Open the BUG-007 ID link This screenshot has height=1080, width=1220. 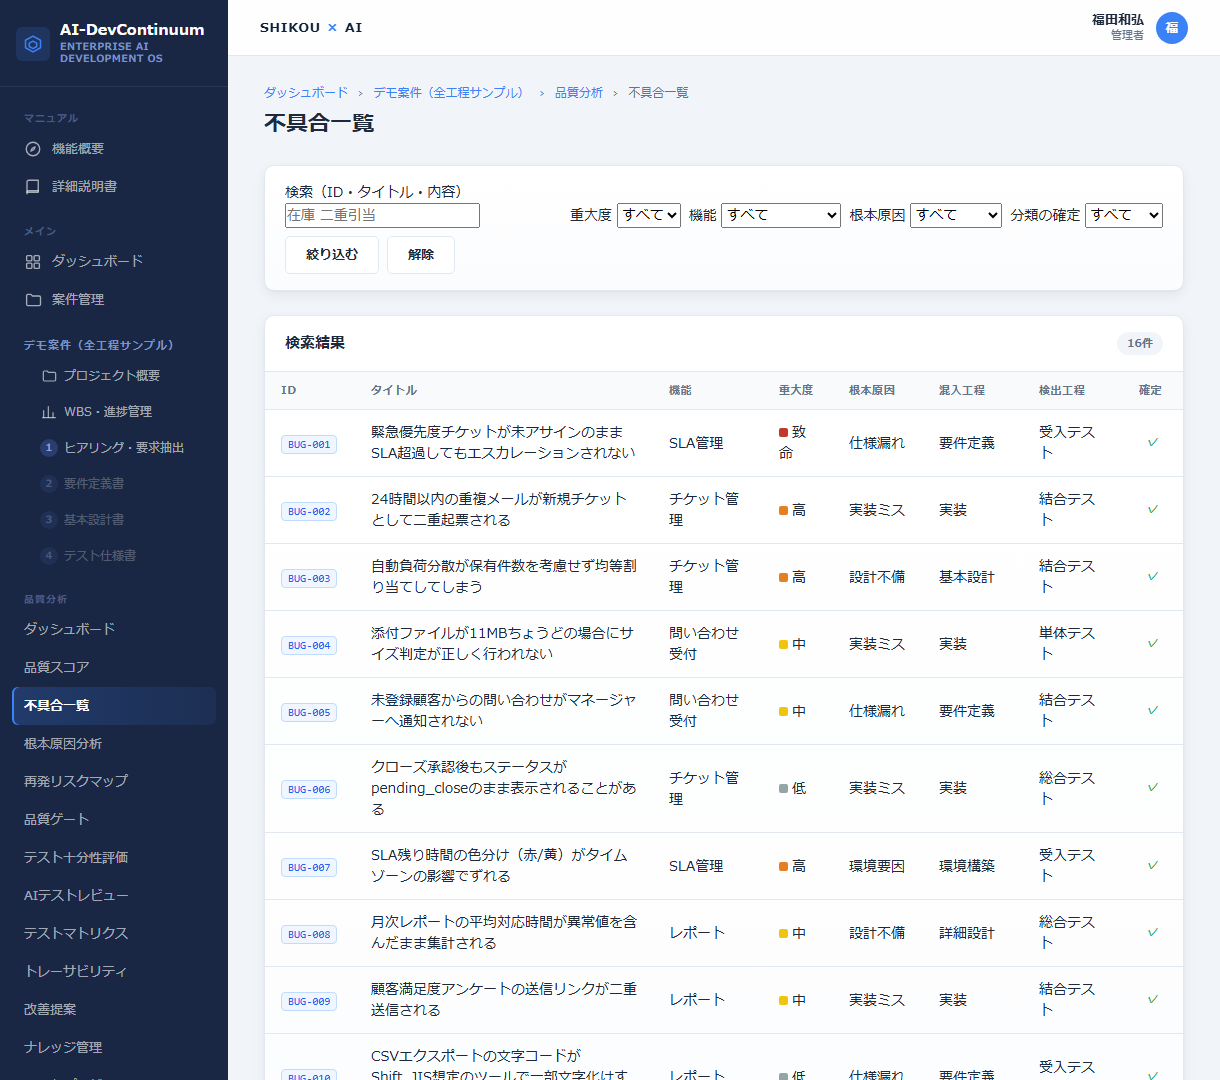(309, 868)
